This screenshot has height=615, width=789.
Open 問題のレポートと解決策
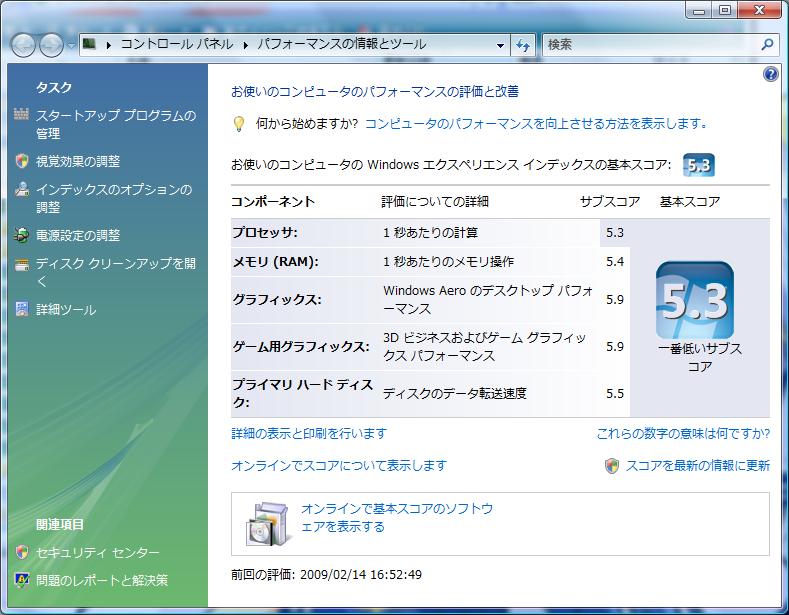coord(102,581)
